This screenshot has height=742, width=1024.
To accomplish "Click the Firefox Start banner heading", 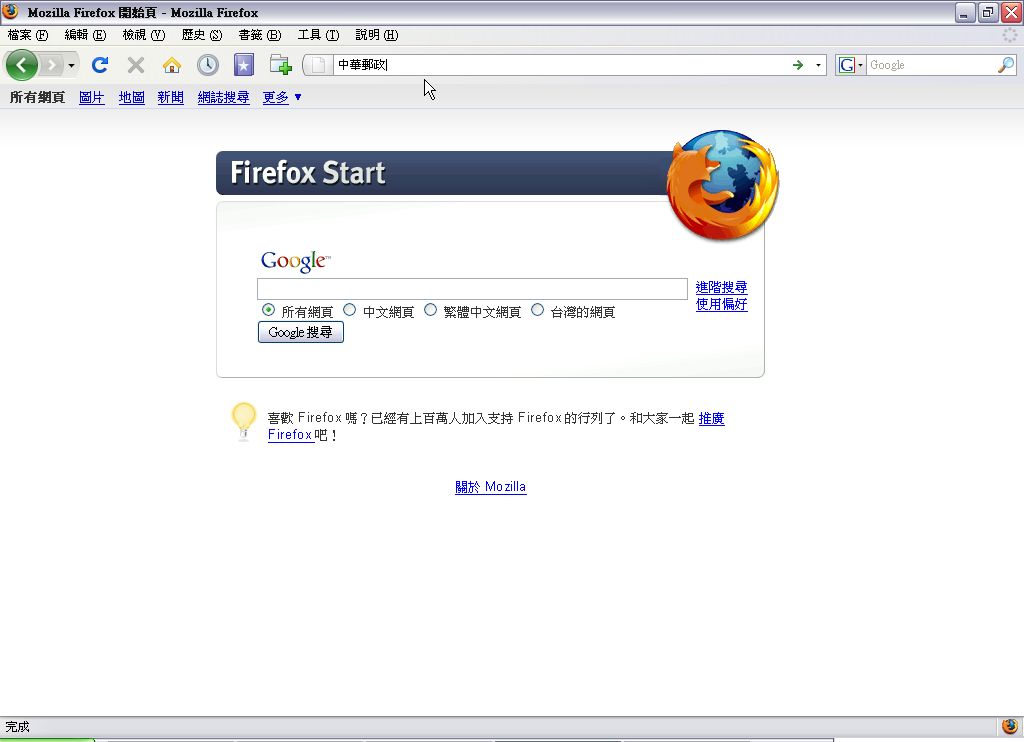I will pos(308,173).
